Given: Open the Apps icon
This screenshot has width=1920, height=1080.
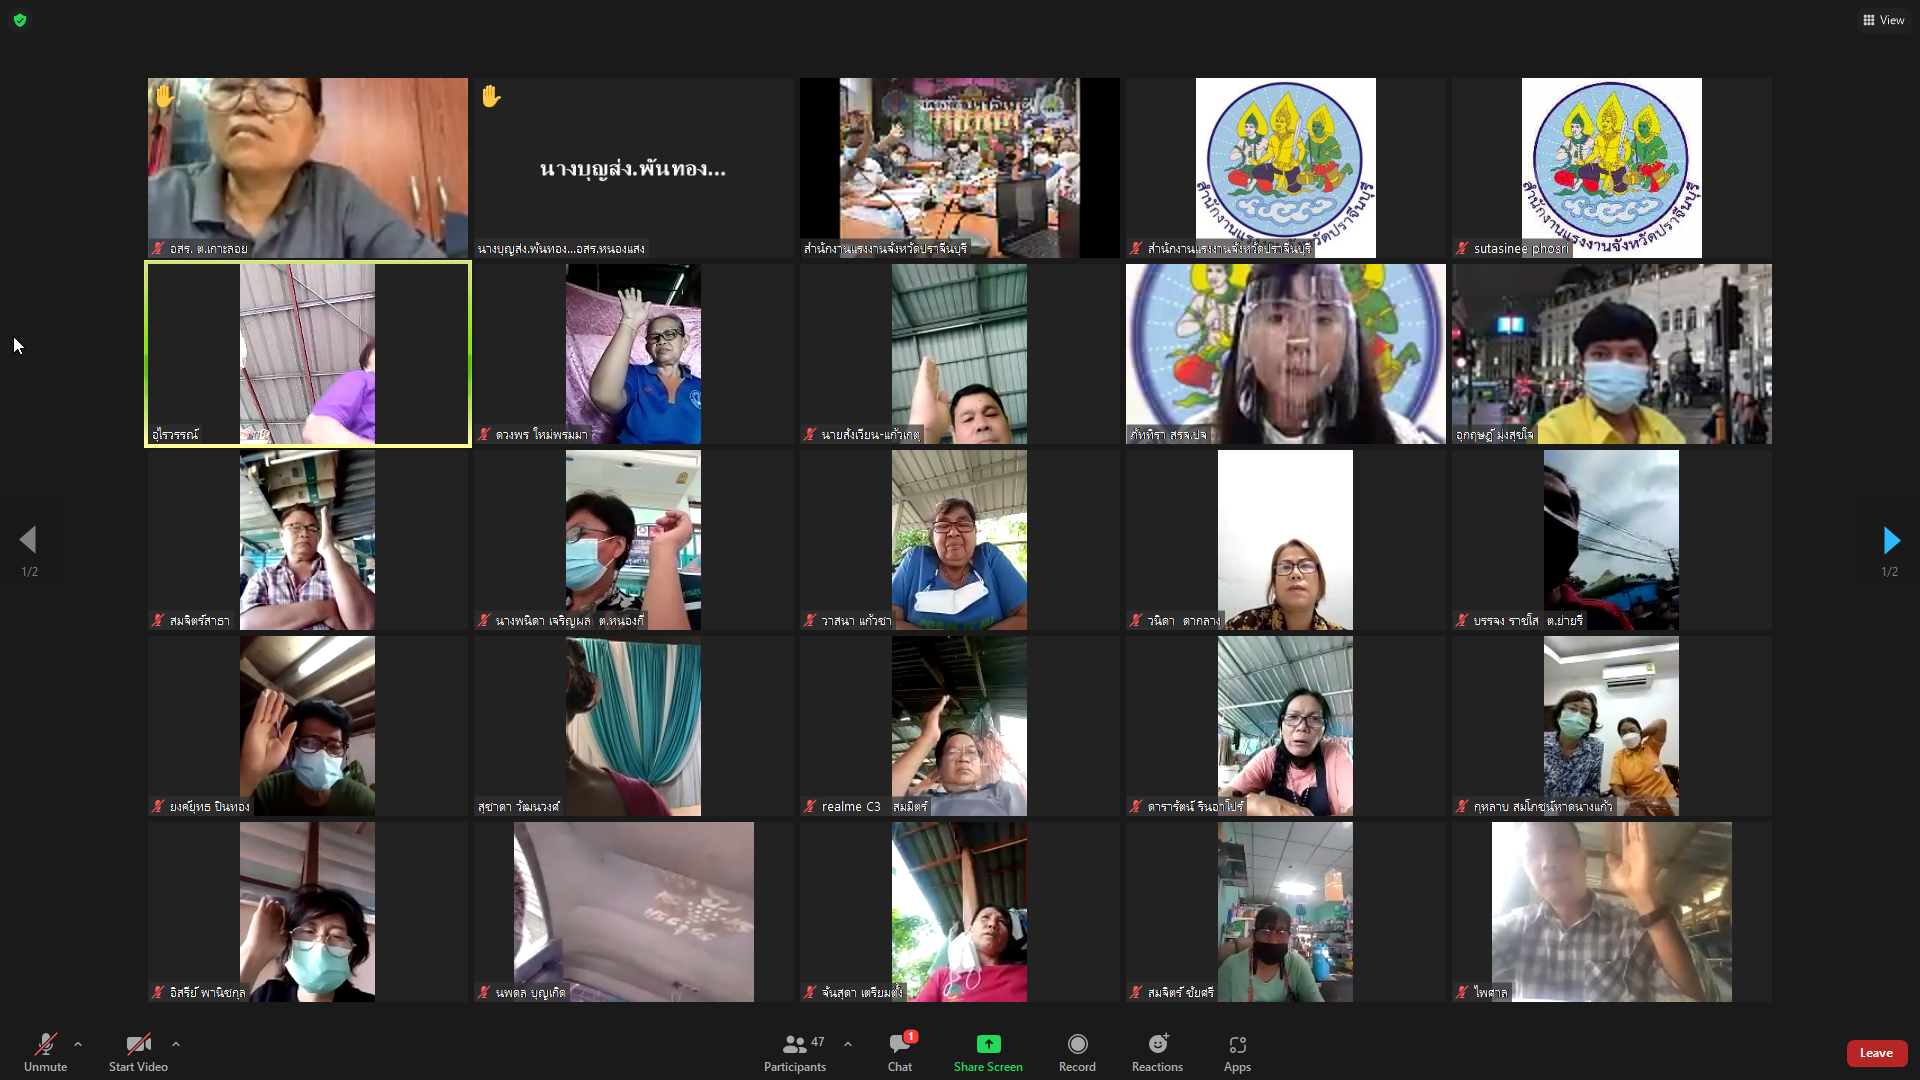Looking at the screenshot, I should [1237, 1045].
